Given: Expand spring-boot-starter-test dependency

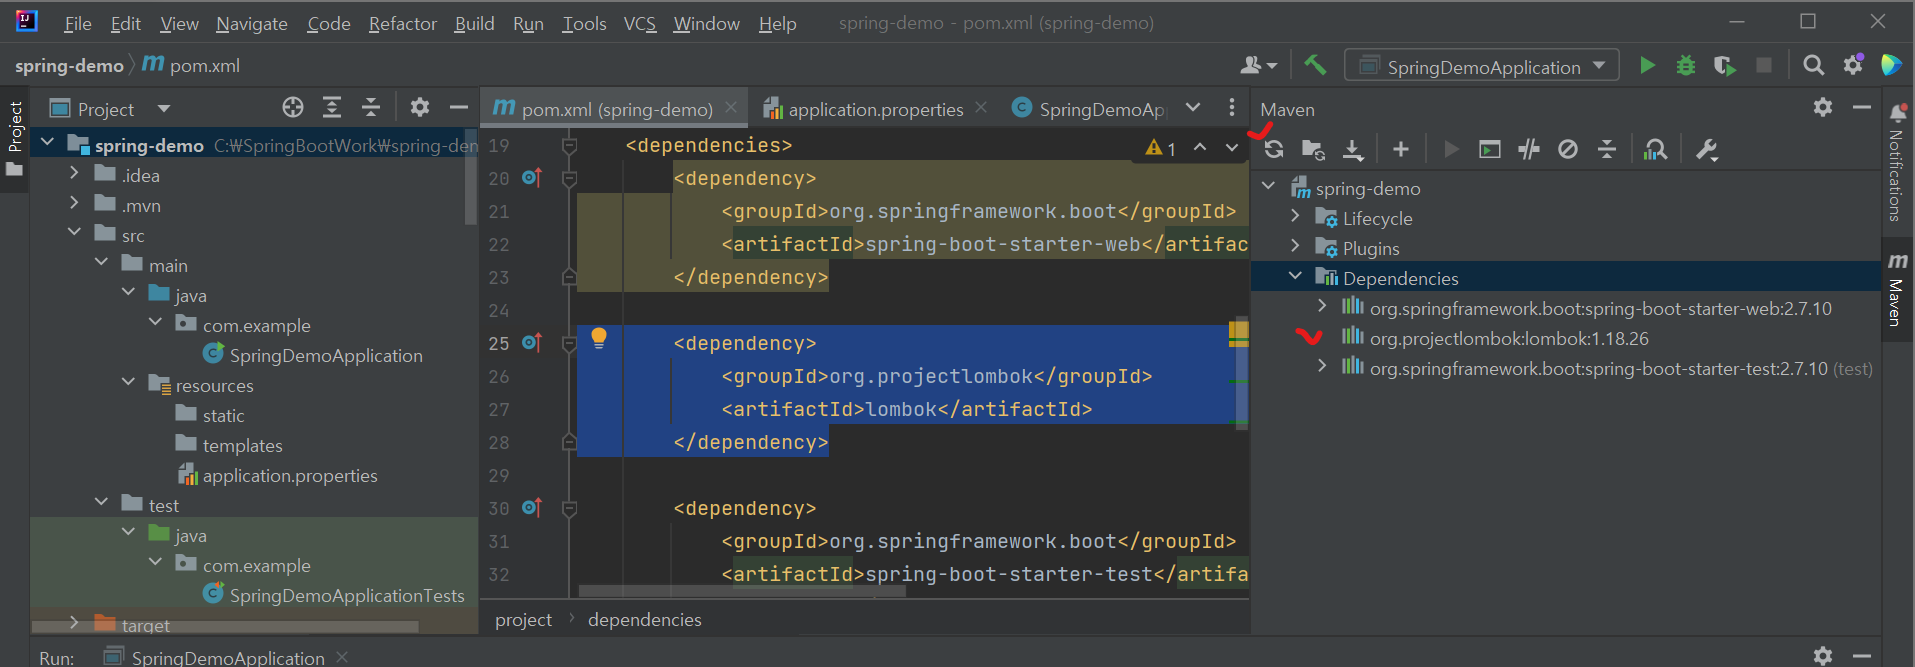Looking at the screenshot, I should [1322, 366].
